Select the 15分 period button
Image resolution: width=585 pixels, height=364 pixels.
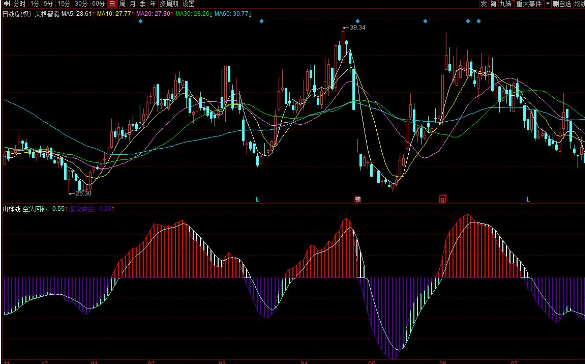tap(64, 4)
